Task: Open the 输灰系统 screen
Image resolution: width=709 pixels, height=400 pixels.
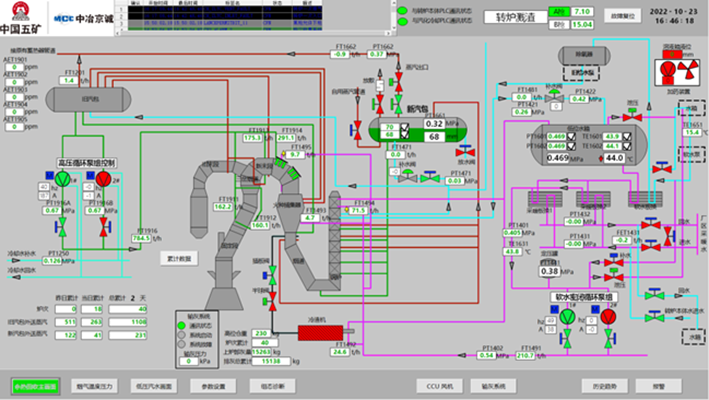Action: point(493,386)
